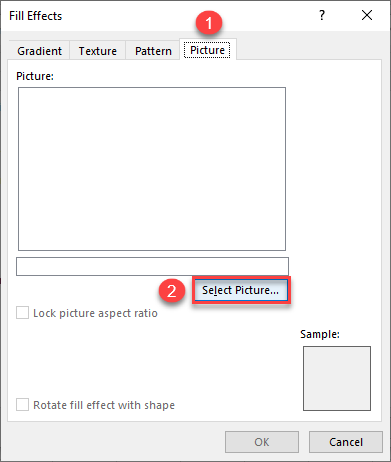The height and width of the screenshot is (462, 391).
Task: Open the Help question mark icon
Action: pos(322,15)
